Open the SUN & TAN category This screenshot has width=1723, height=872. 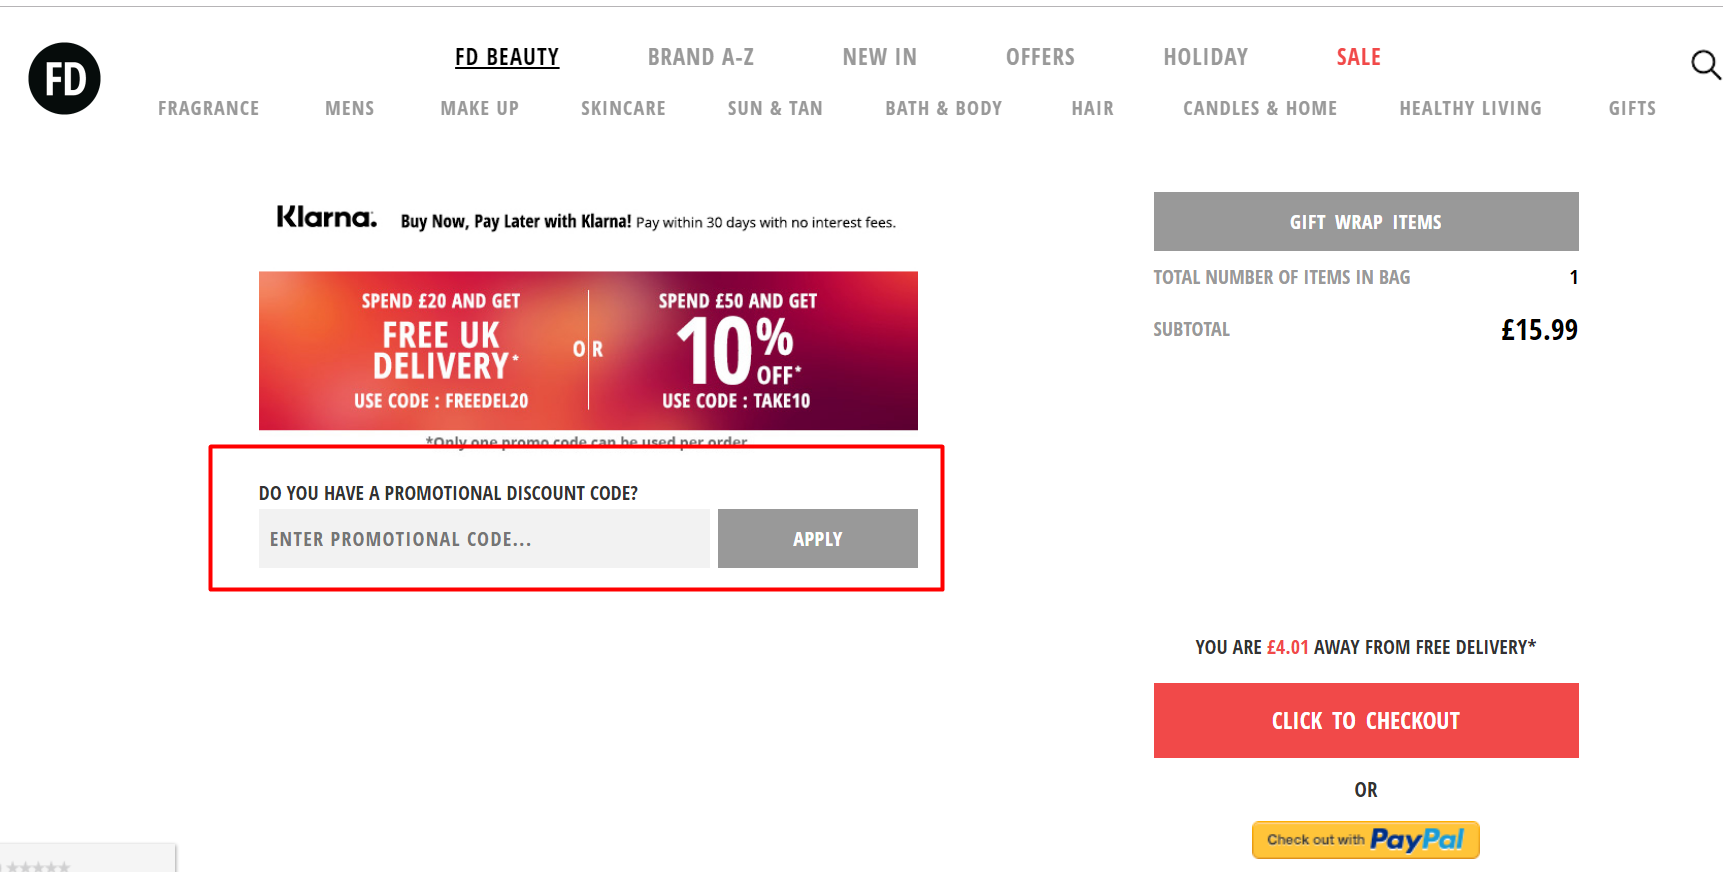pyautogui.click(x=774, y=108)
